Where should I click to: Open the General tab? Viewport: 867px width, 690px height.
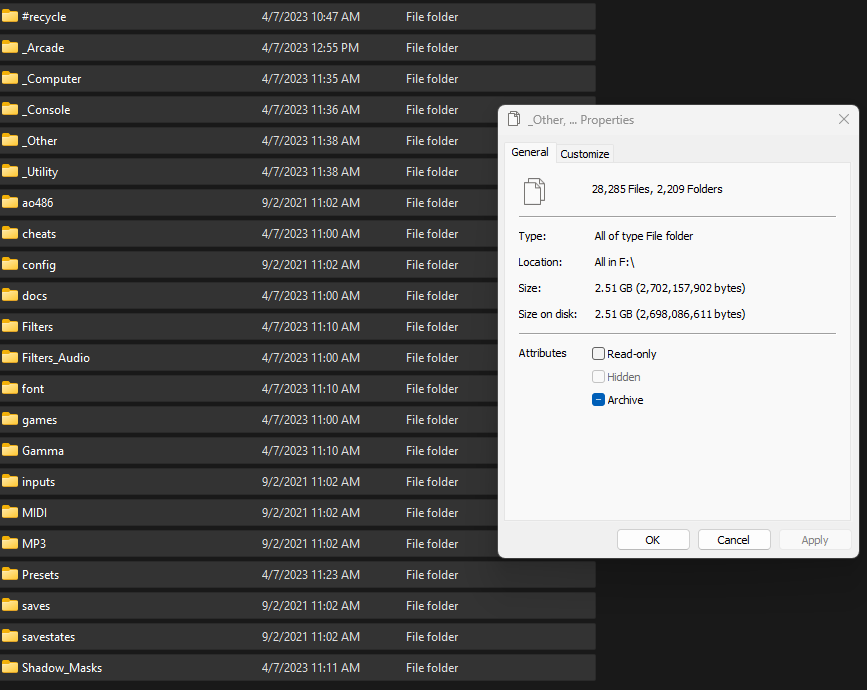point(530,152)
